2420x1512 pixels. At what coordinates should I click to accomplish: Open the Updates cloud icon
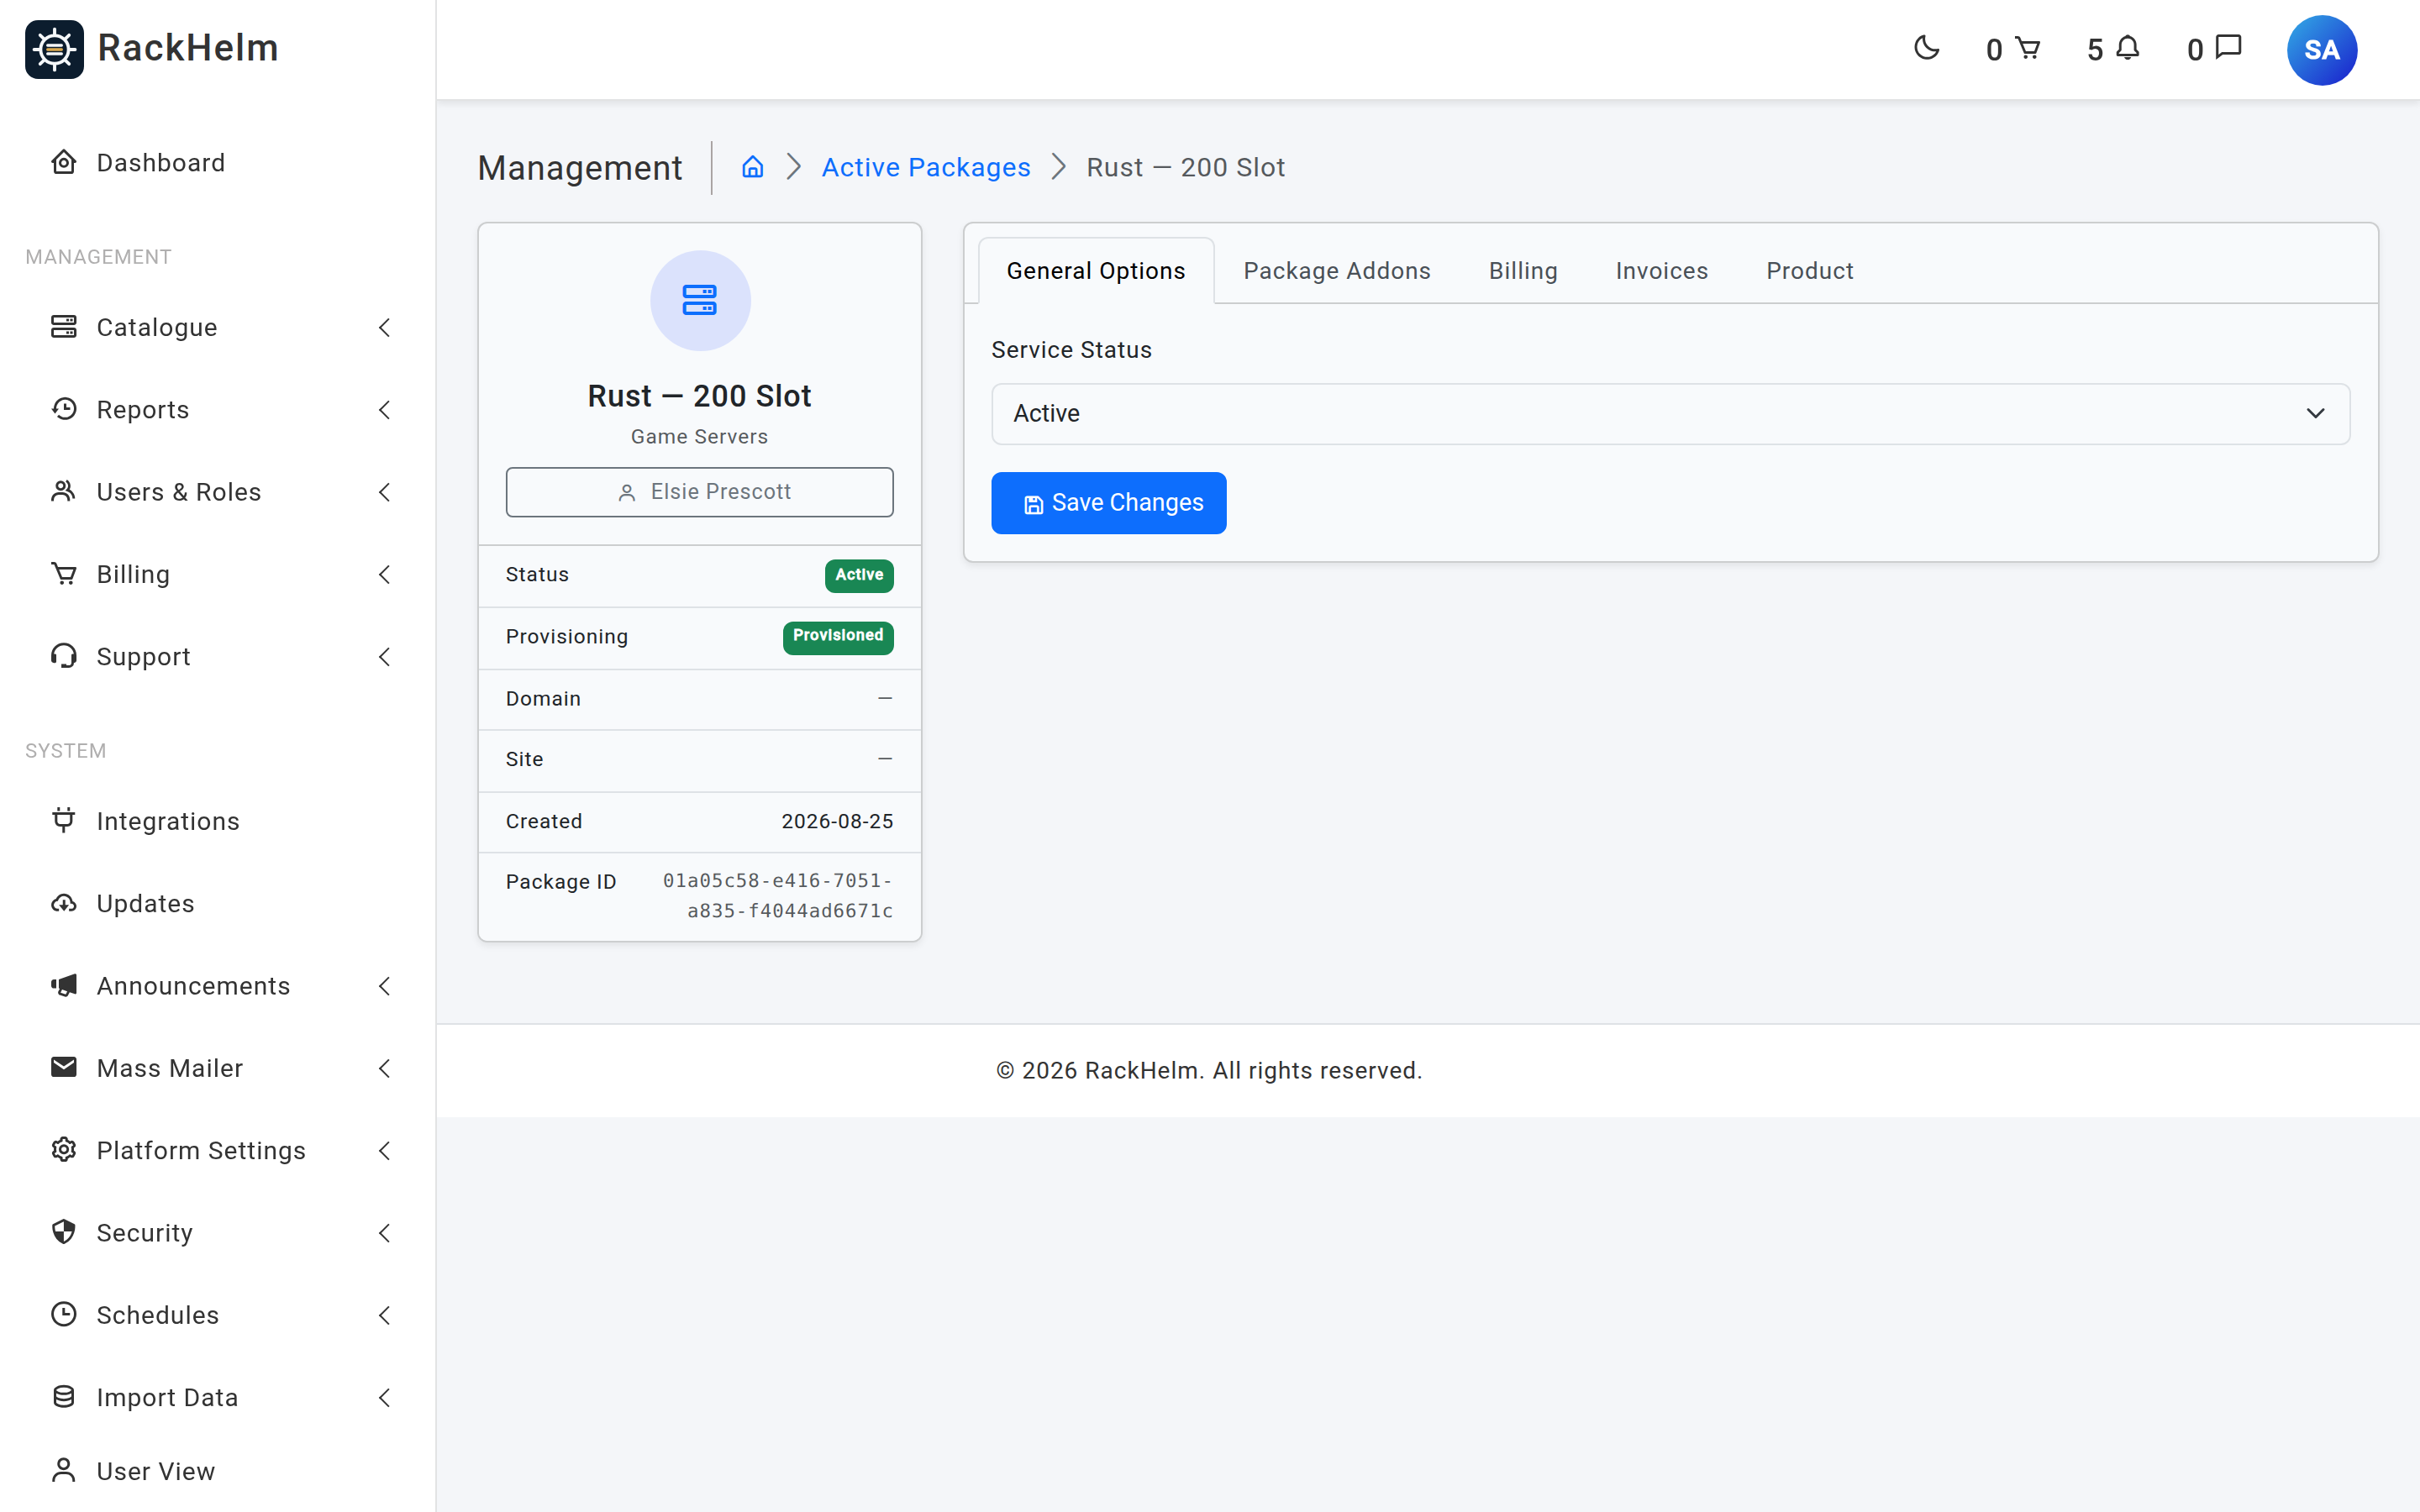coord(64,903)
